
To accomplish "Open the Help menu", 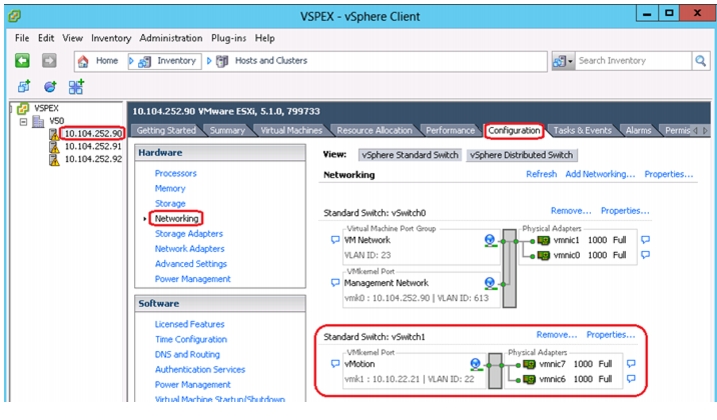I will (x=265, y=38).
